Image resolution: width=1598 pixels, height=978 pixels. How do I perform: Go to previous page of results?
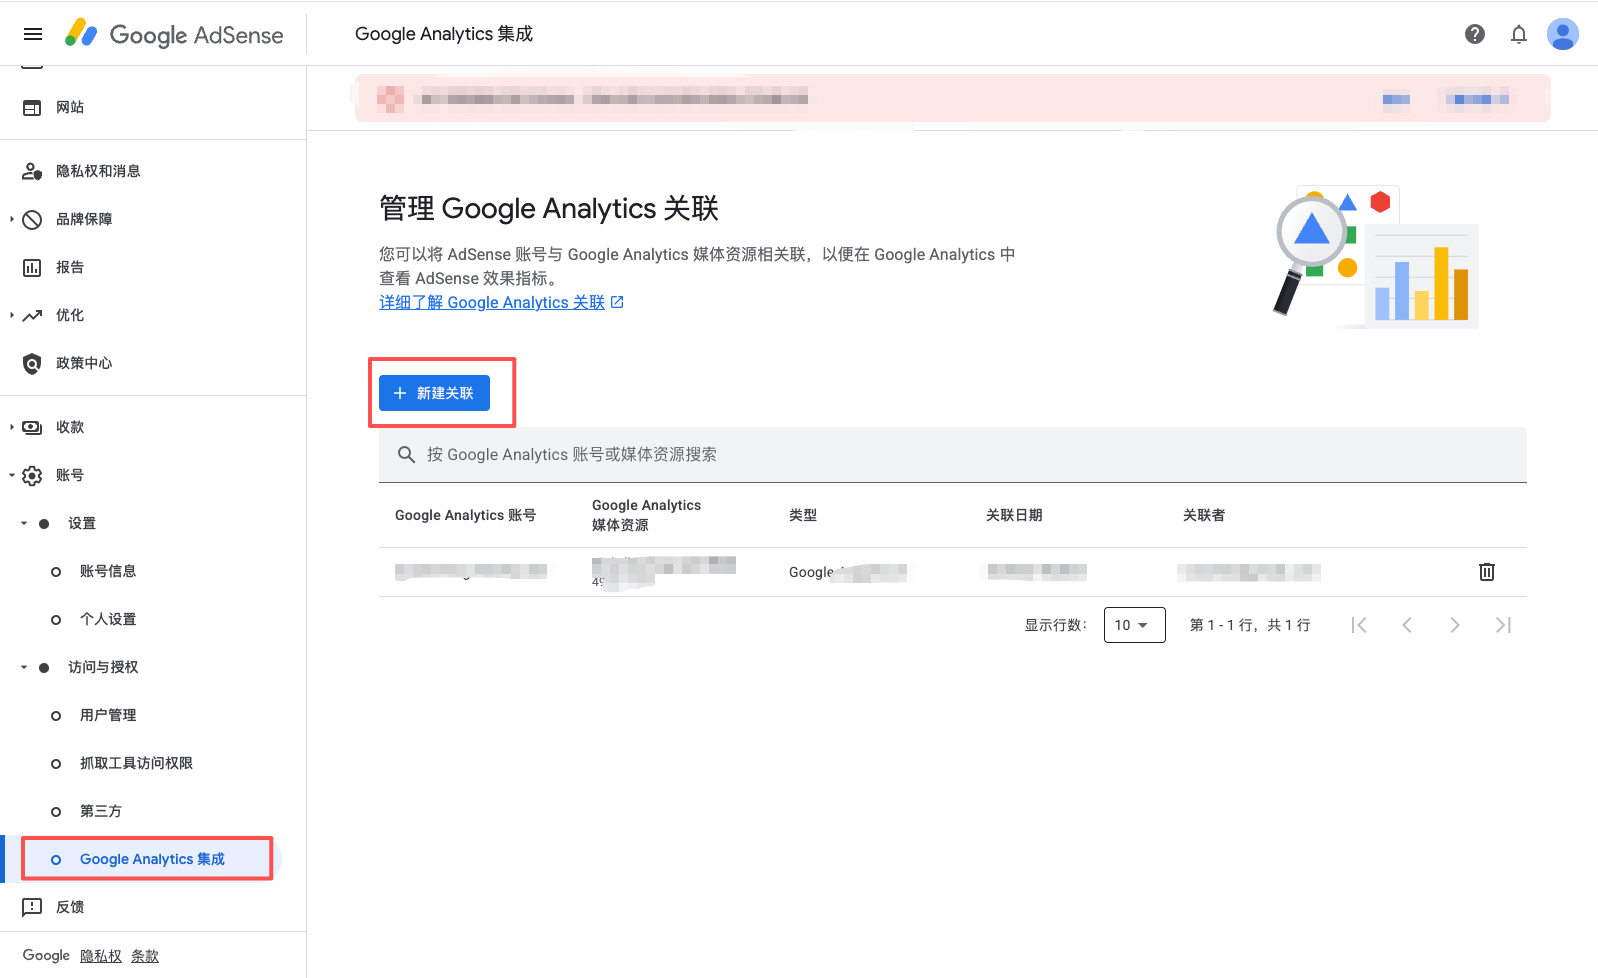[1407, 625]
